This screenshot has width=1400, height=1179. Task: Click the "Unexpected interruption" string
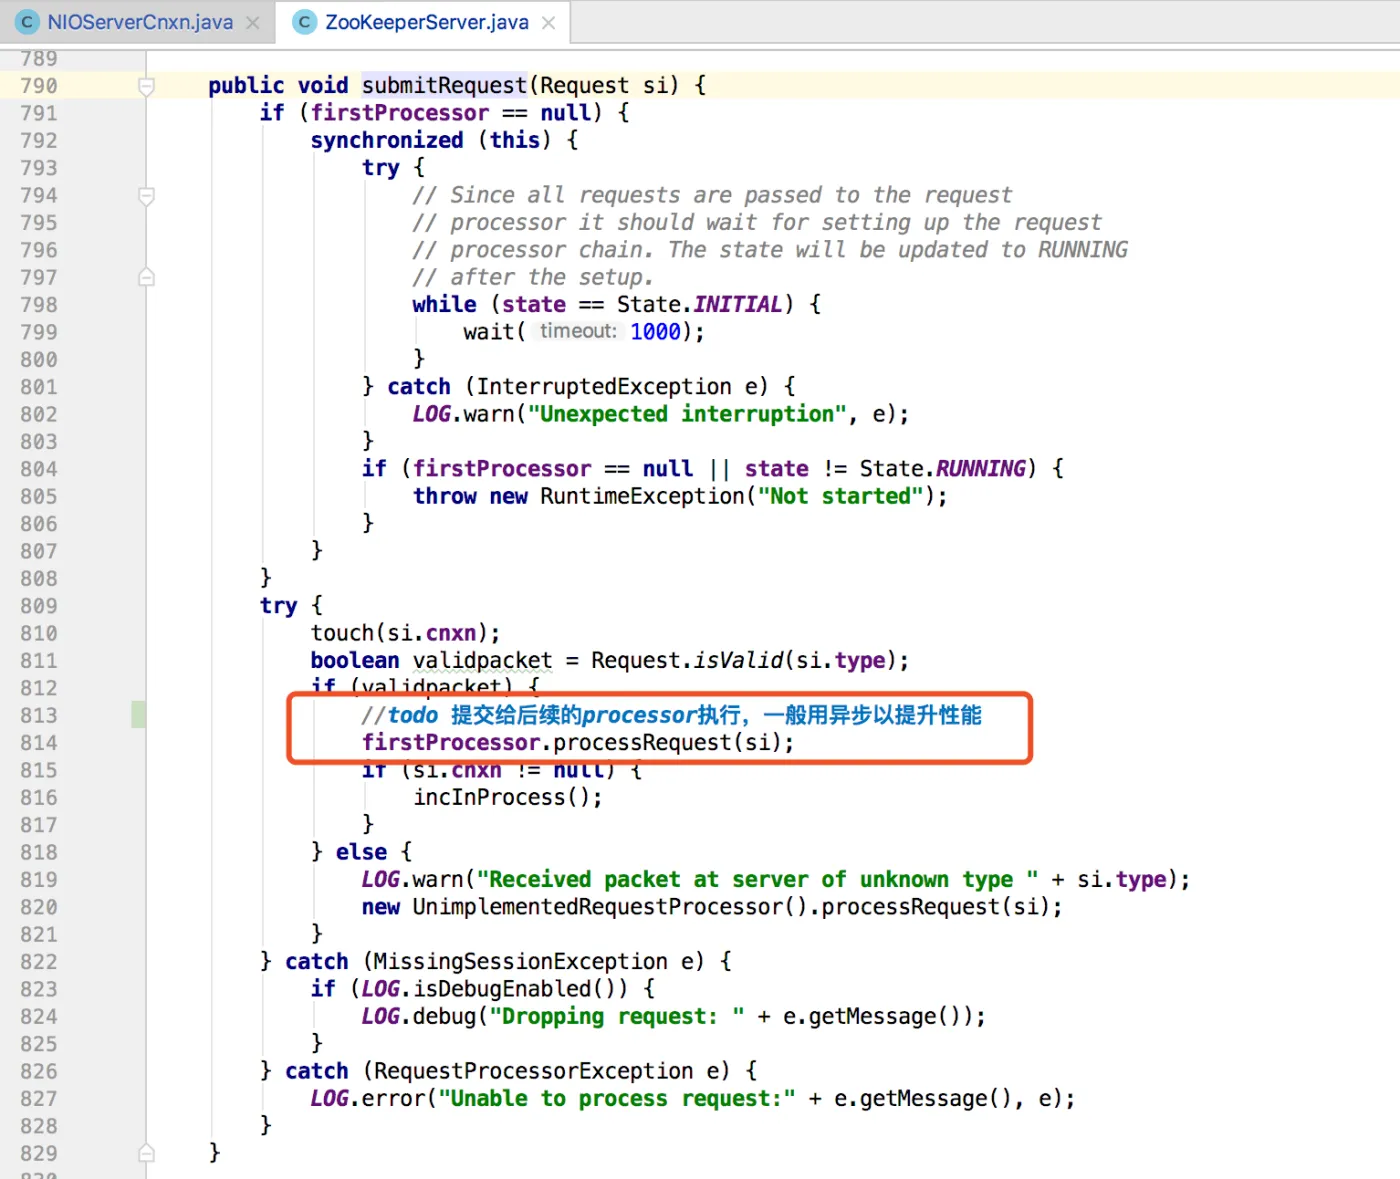pyautogui.click(x=687, y=414)
